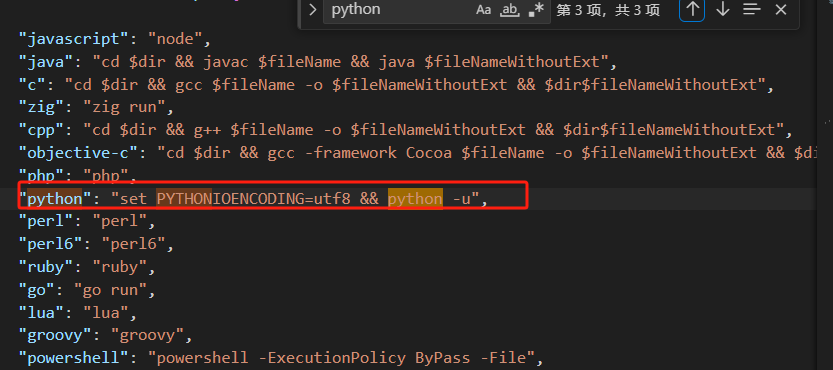Screen dimensions: 833x370
Task: Expand replace field chevron in find widget
Action: (312, 10)
